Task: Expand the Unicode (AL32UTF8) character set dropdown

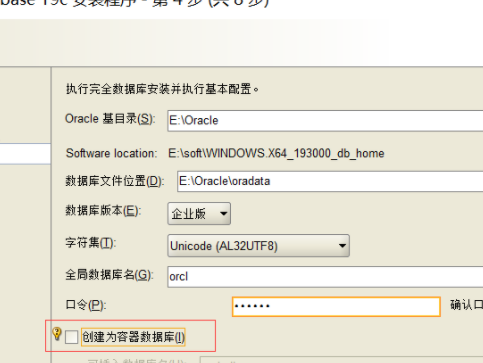Action: coord(258,246)
